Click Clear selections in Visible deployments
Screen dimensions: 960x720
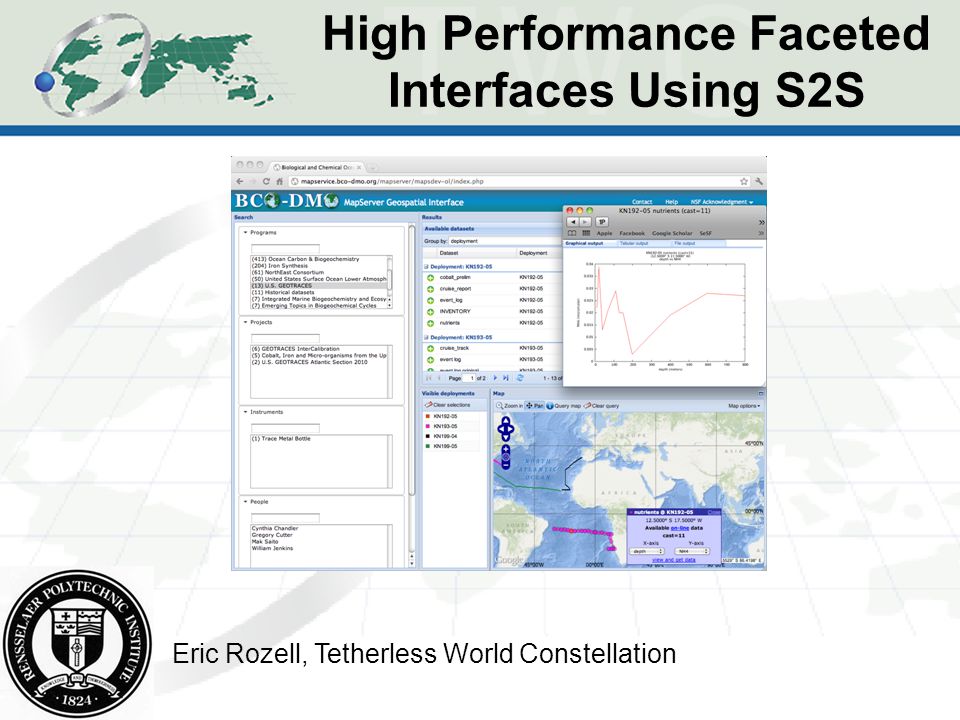448,405
